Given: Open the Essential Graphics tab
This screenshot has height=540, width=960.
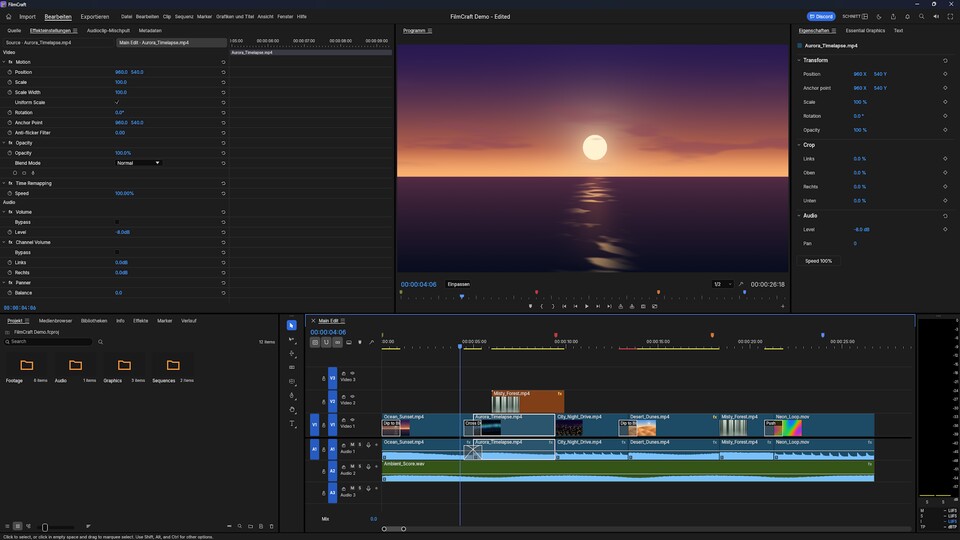Looking at the screenshot, I should (865, 31).
